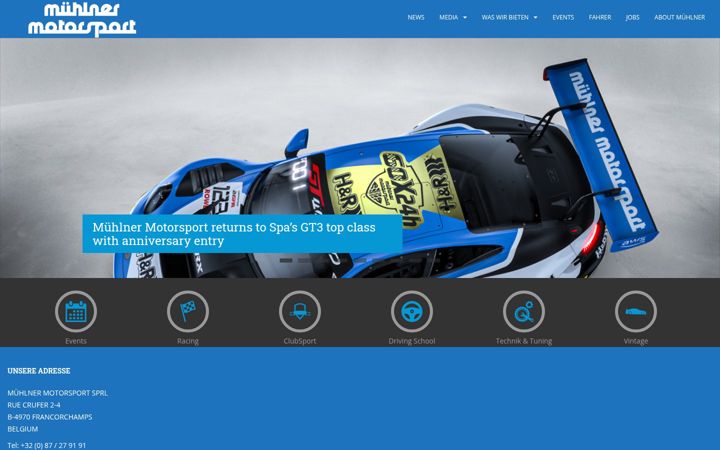Image resolution: width=720 pixels, height=450 pixels.
Task: Open the JOBS page
Action: [632, 17]
